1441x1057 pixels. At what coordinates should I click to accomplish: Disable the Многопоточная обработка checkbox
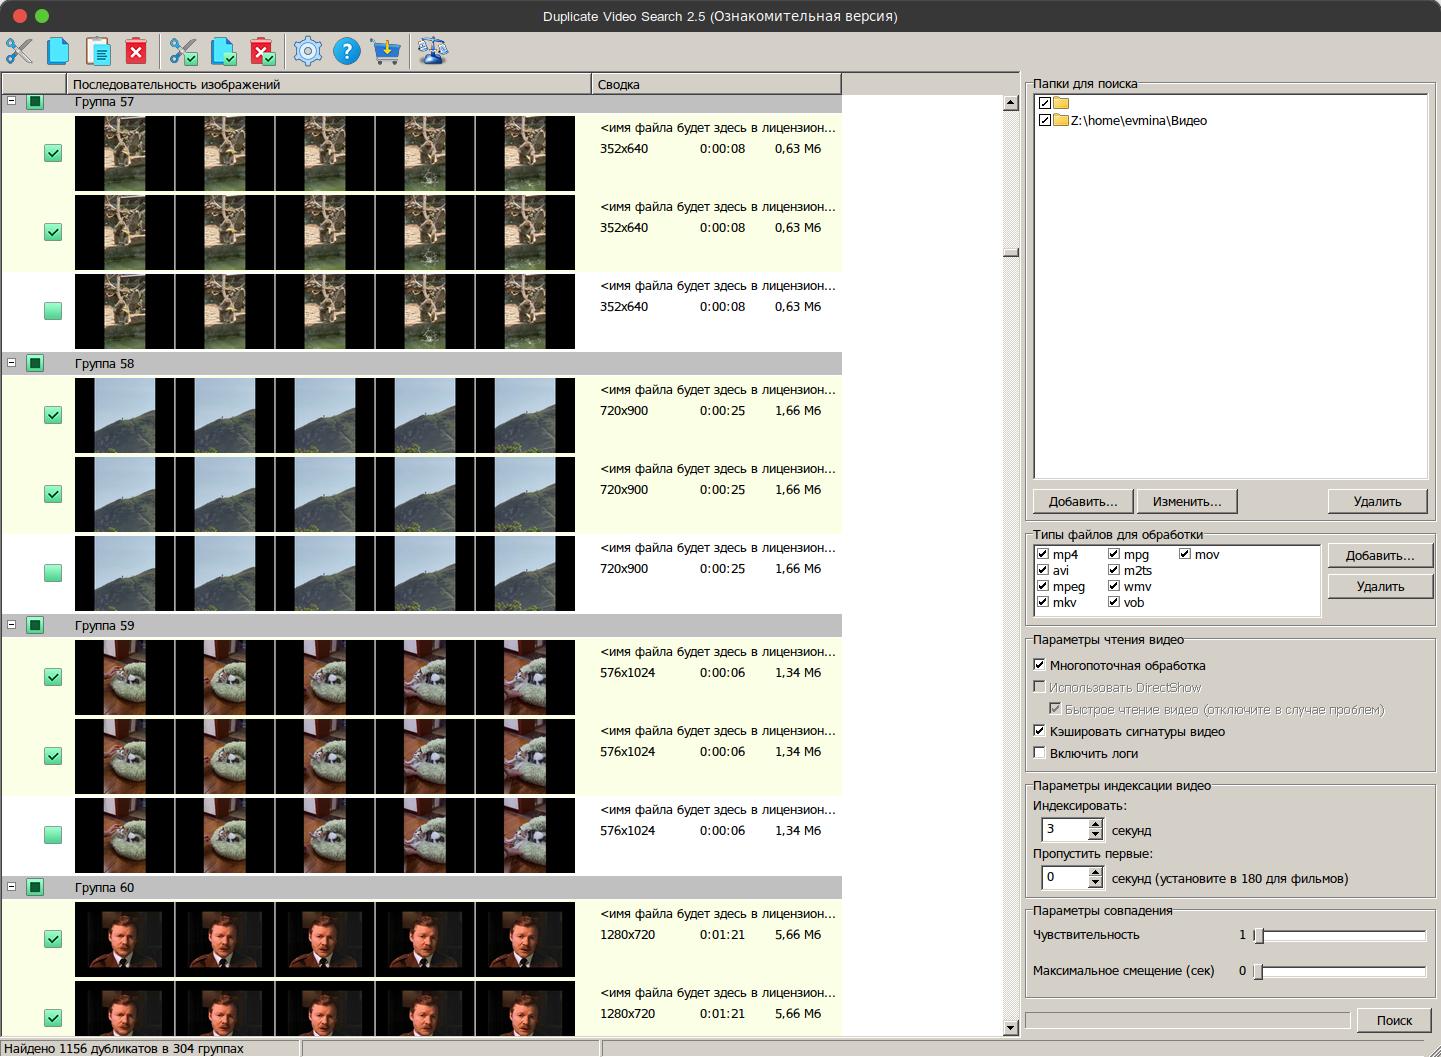[1040, 665]
